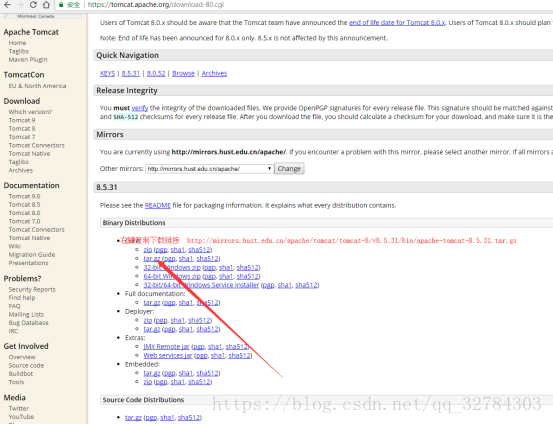Open Presentations sidebar link
The width and height of the screenshot is (553, 424).
coord(29,263)
